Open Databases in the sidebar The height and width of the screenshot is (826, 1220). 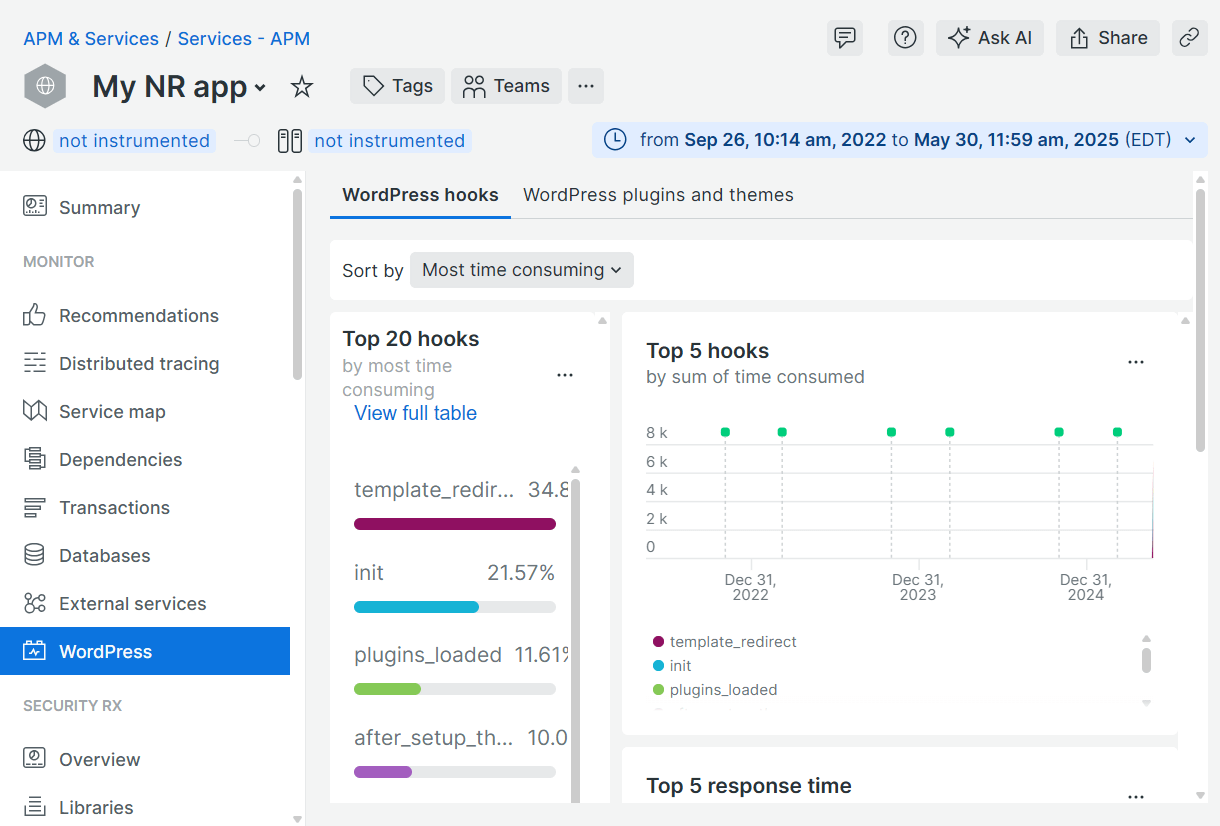pyautogui.click(x=145, y=555)
